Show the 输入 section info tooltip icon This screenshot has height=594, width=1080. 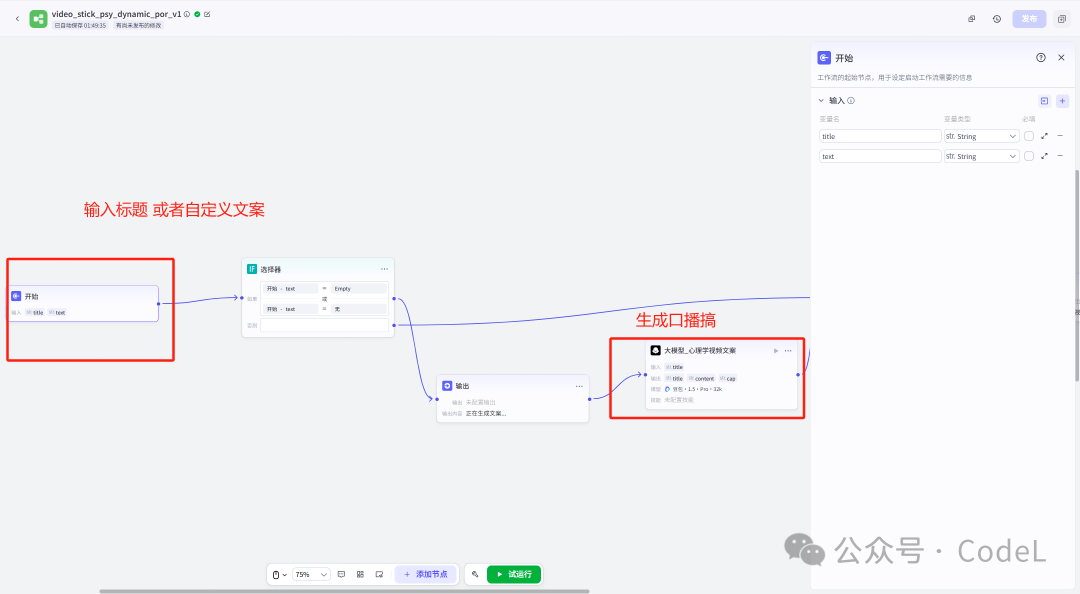click(851, 101)
